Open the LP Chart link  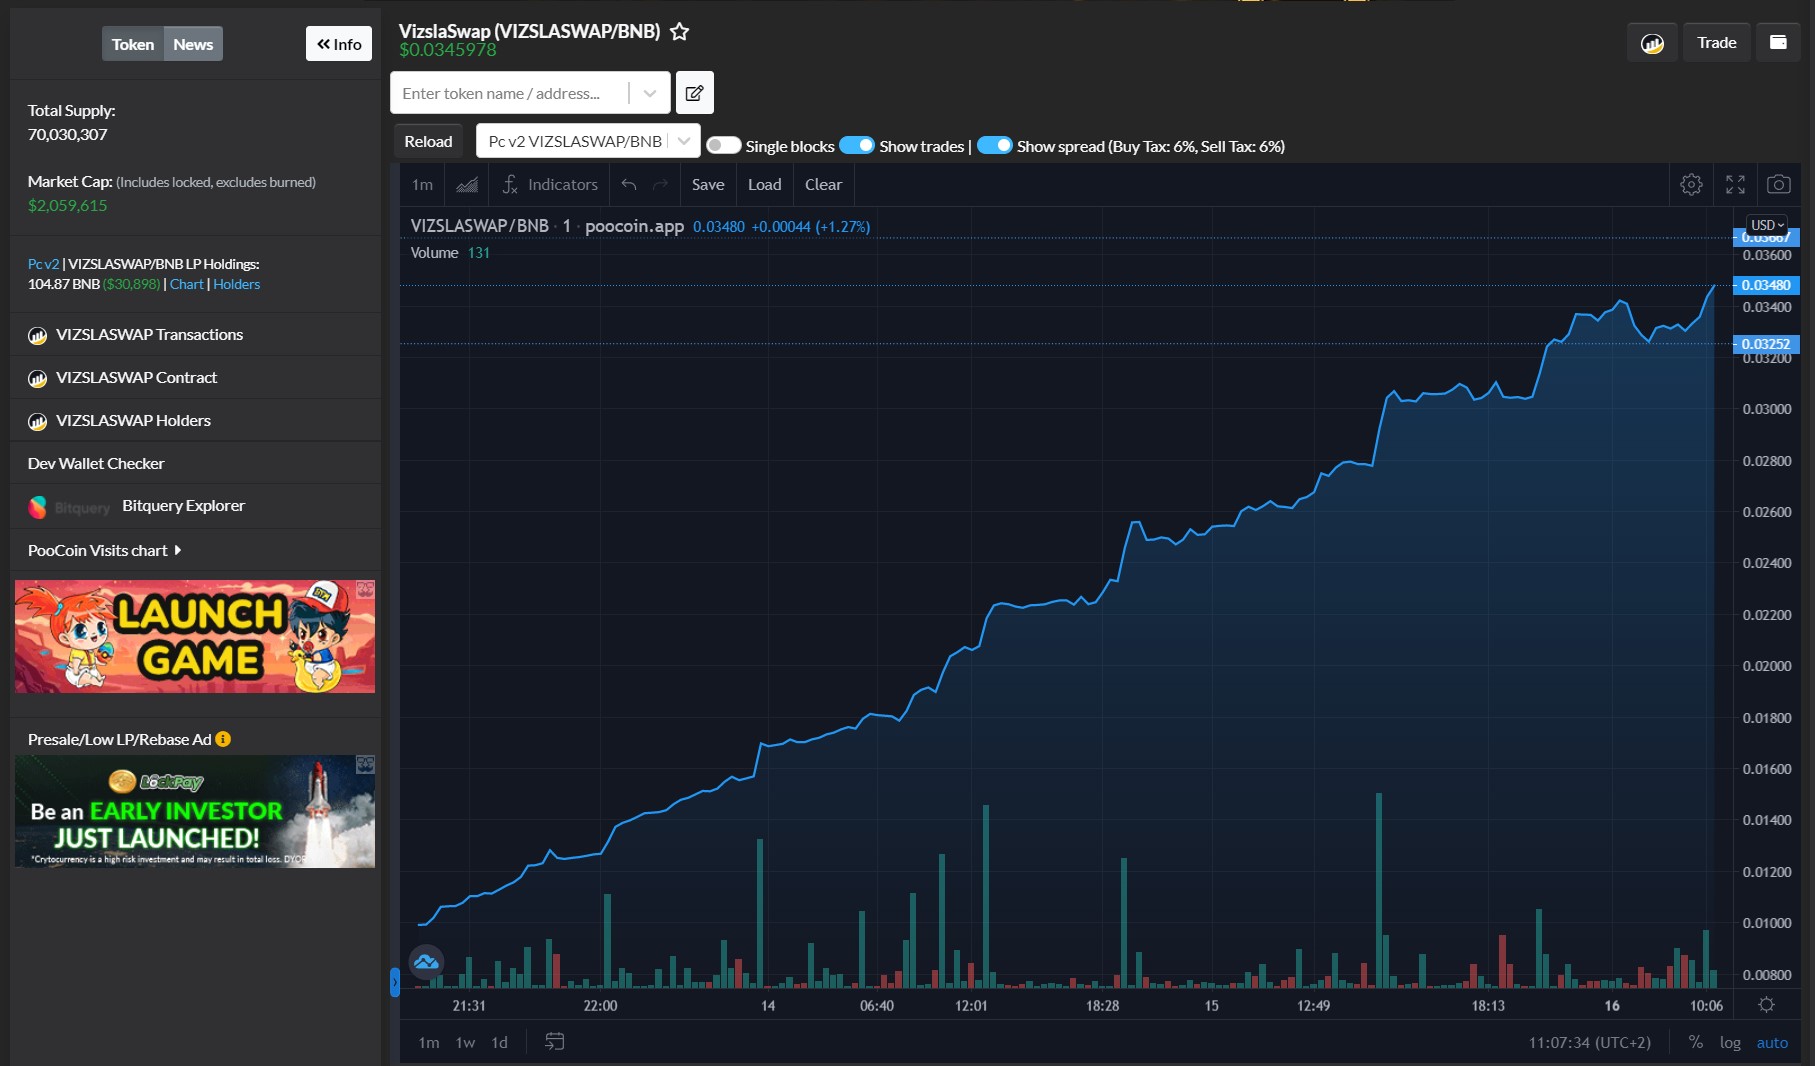(x=186, y=284)
